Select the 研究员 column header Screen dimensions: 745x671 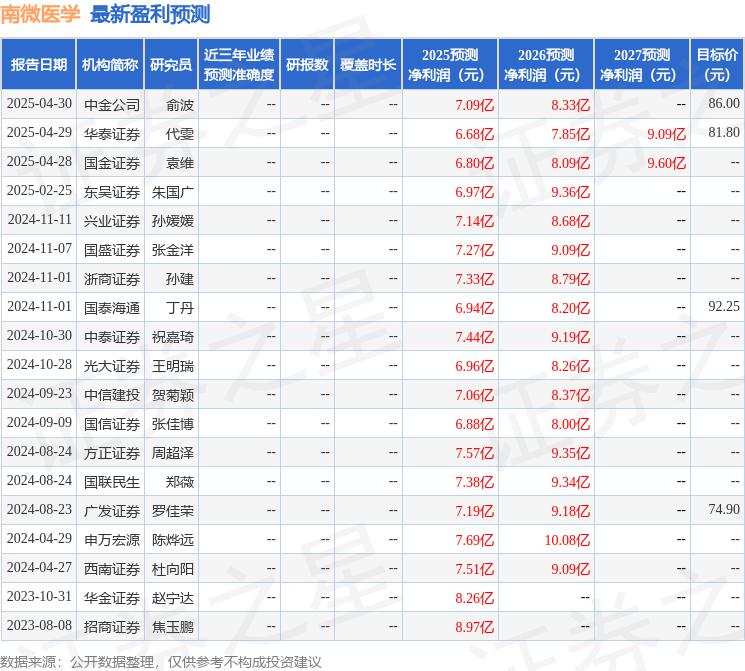pyautogui.click(x=171, y=64)
